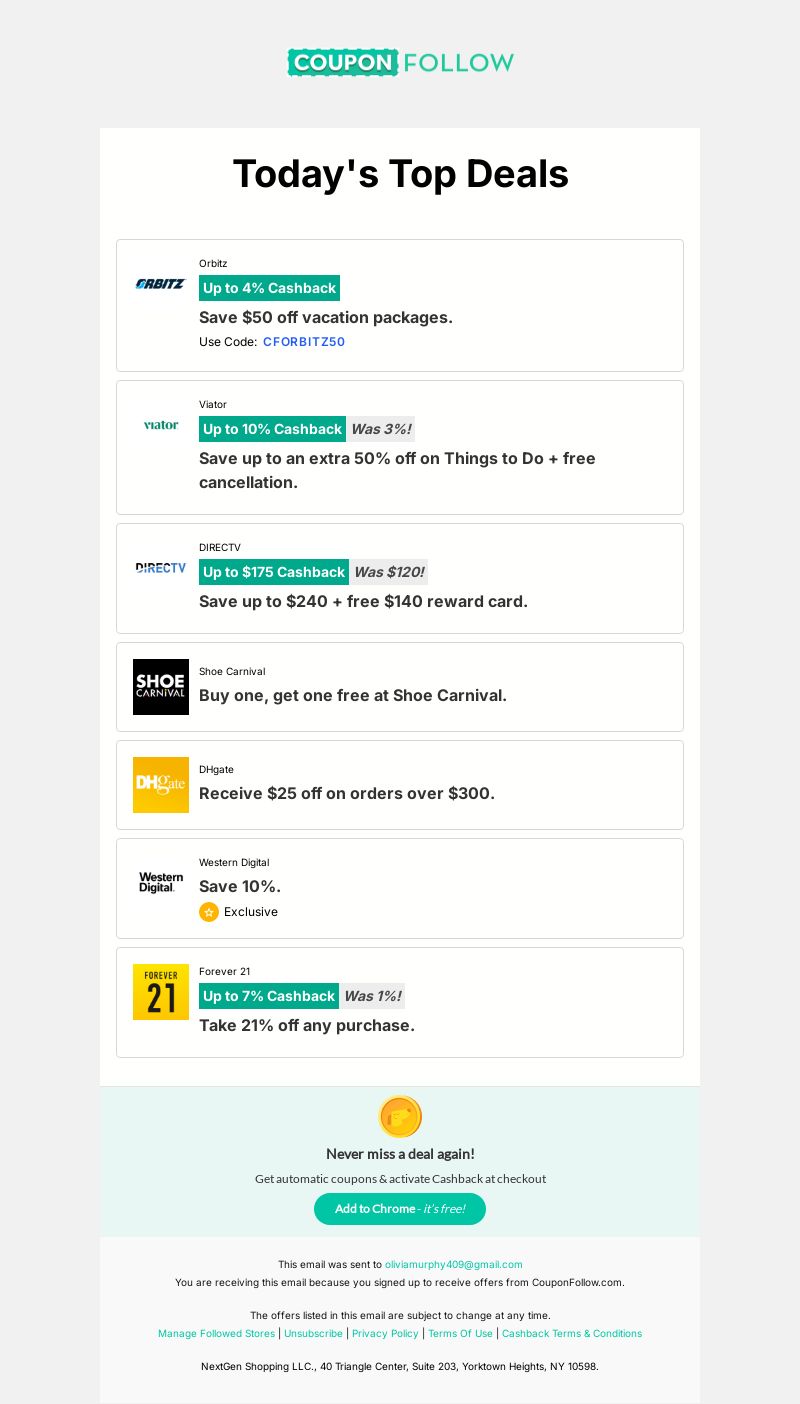Viewport: 800px width, 1404px height.
Task: Open the Shoe Carnival logo thumbnail
Action: [x=161, y=687]
